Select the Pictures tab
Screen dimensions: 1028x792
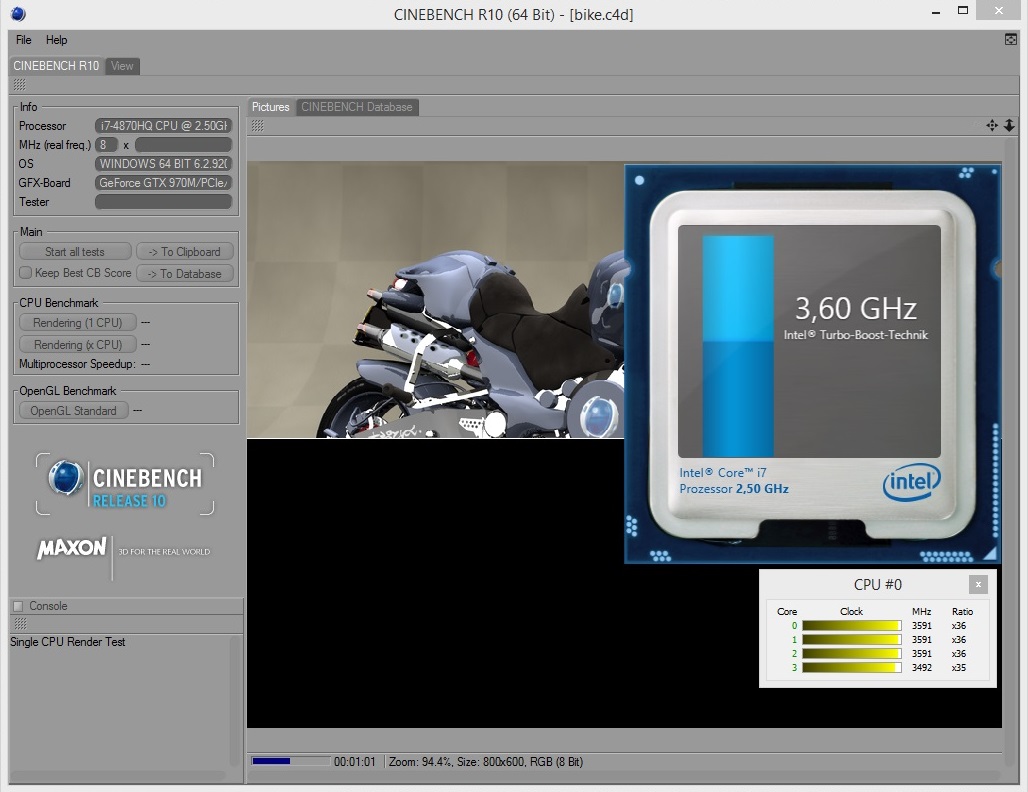point(271,107)
